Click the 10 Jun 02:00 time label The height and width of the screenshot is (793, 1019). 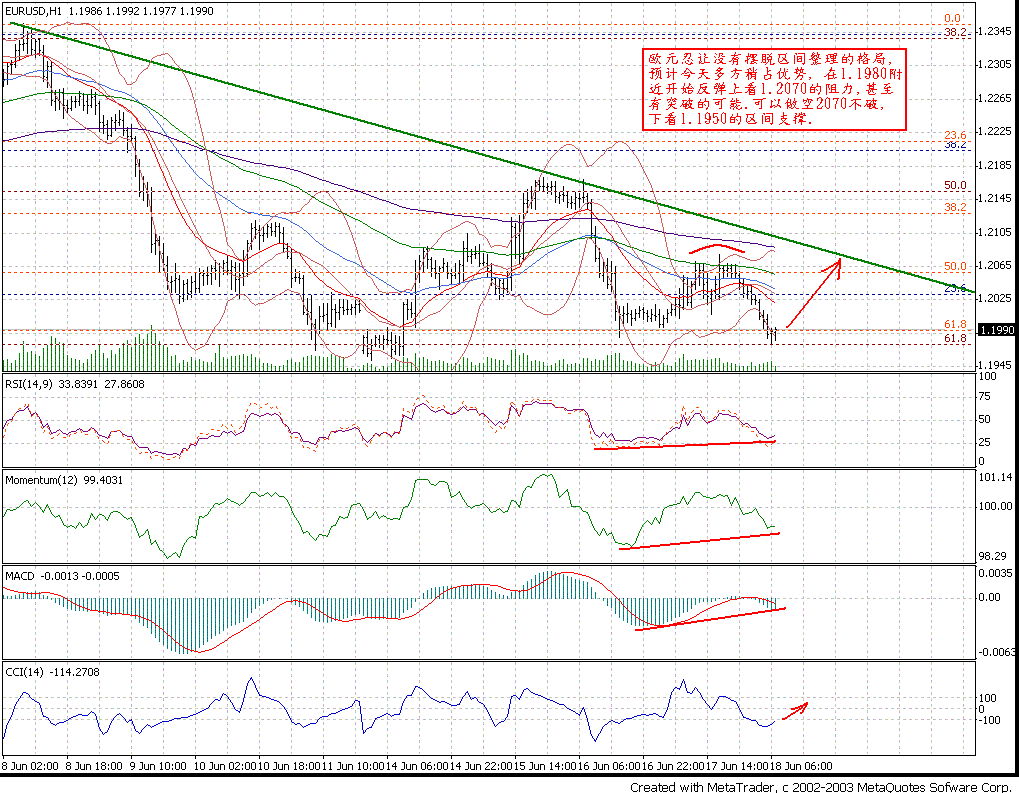(224, 766)
